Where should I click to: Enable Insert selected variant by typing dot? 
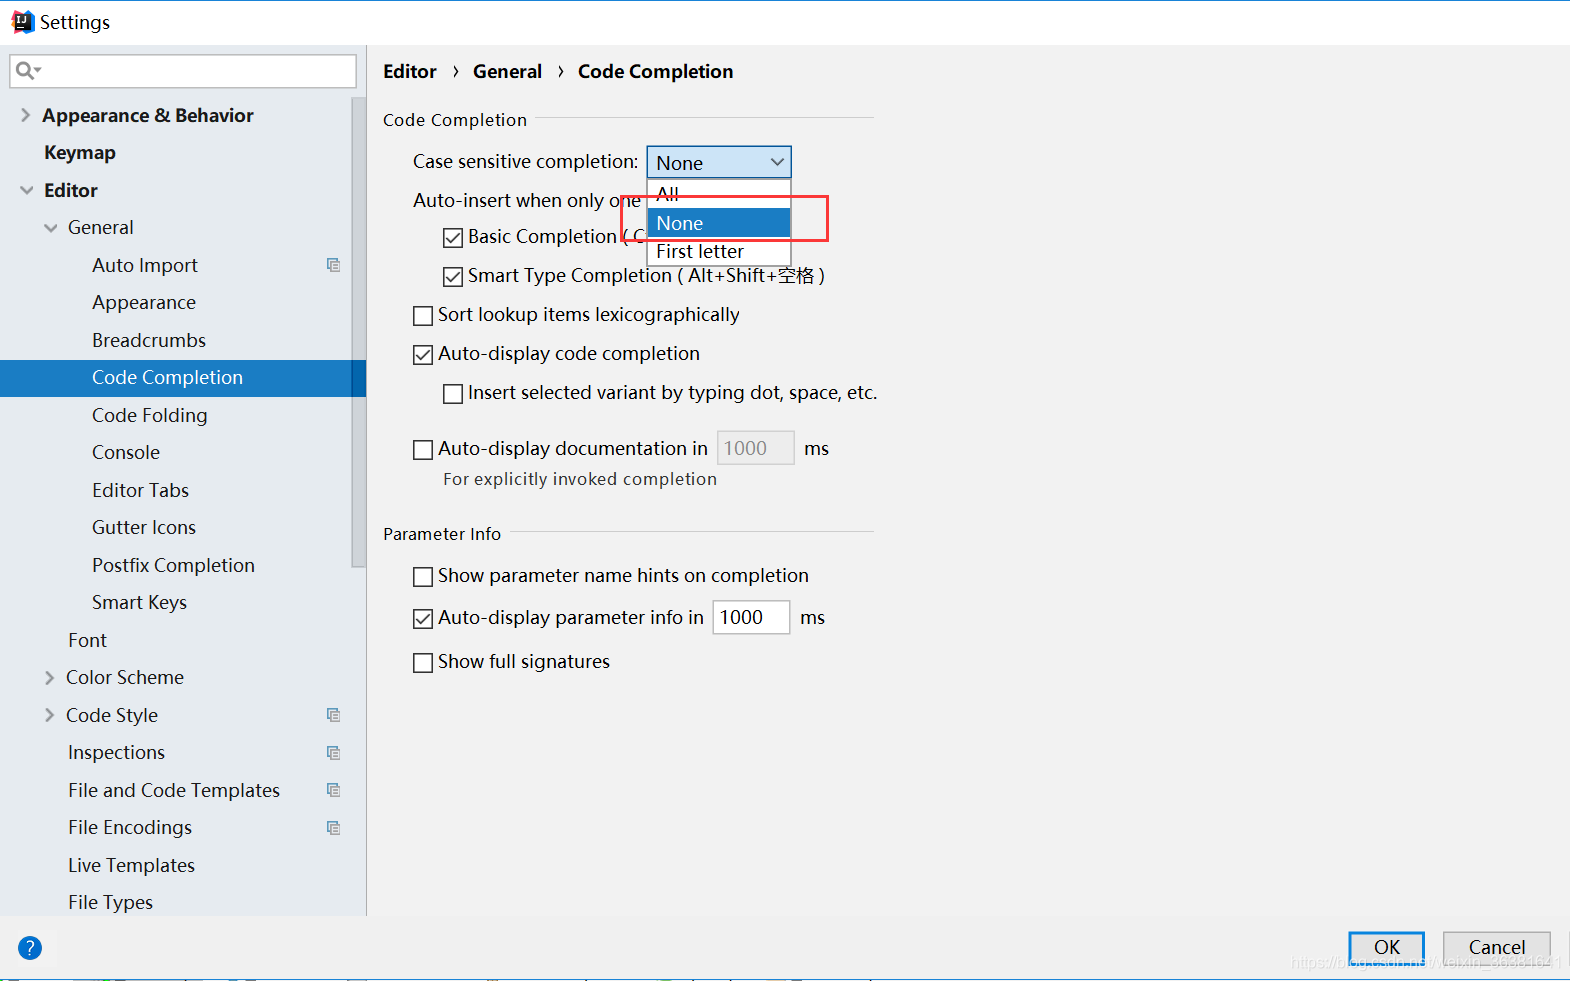pyautogui.click(x=453, y=394)
